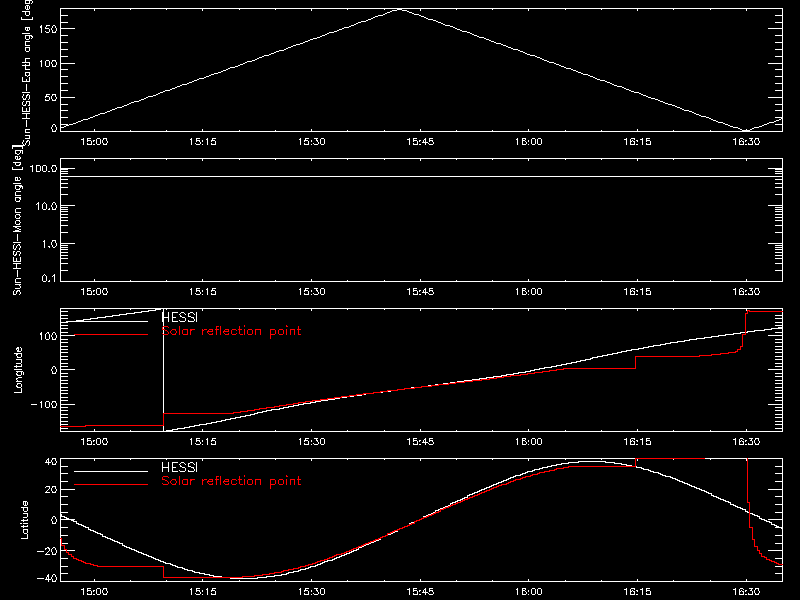Click the 100 tick on Earth angle axis

(x=48, y=64)
